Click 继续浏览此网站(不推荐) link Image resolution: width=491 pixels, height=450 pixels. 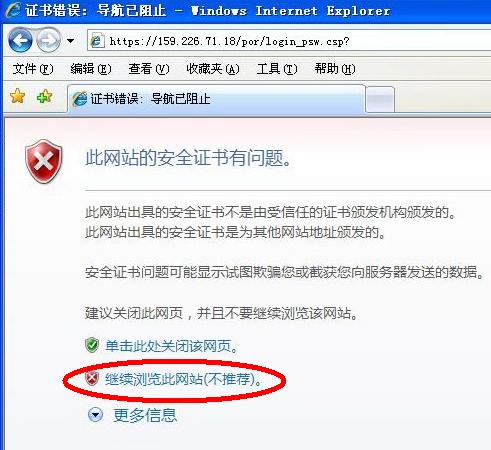point(183,379)
